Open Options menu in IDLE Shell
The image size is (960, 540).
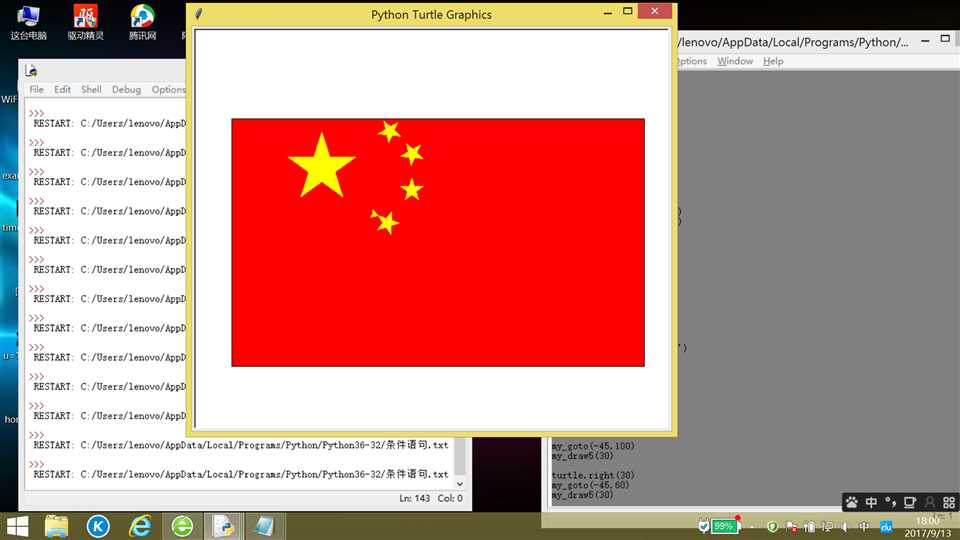point(168,89)
